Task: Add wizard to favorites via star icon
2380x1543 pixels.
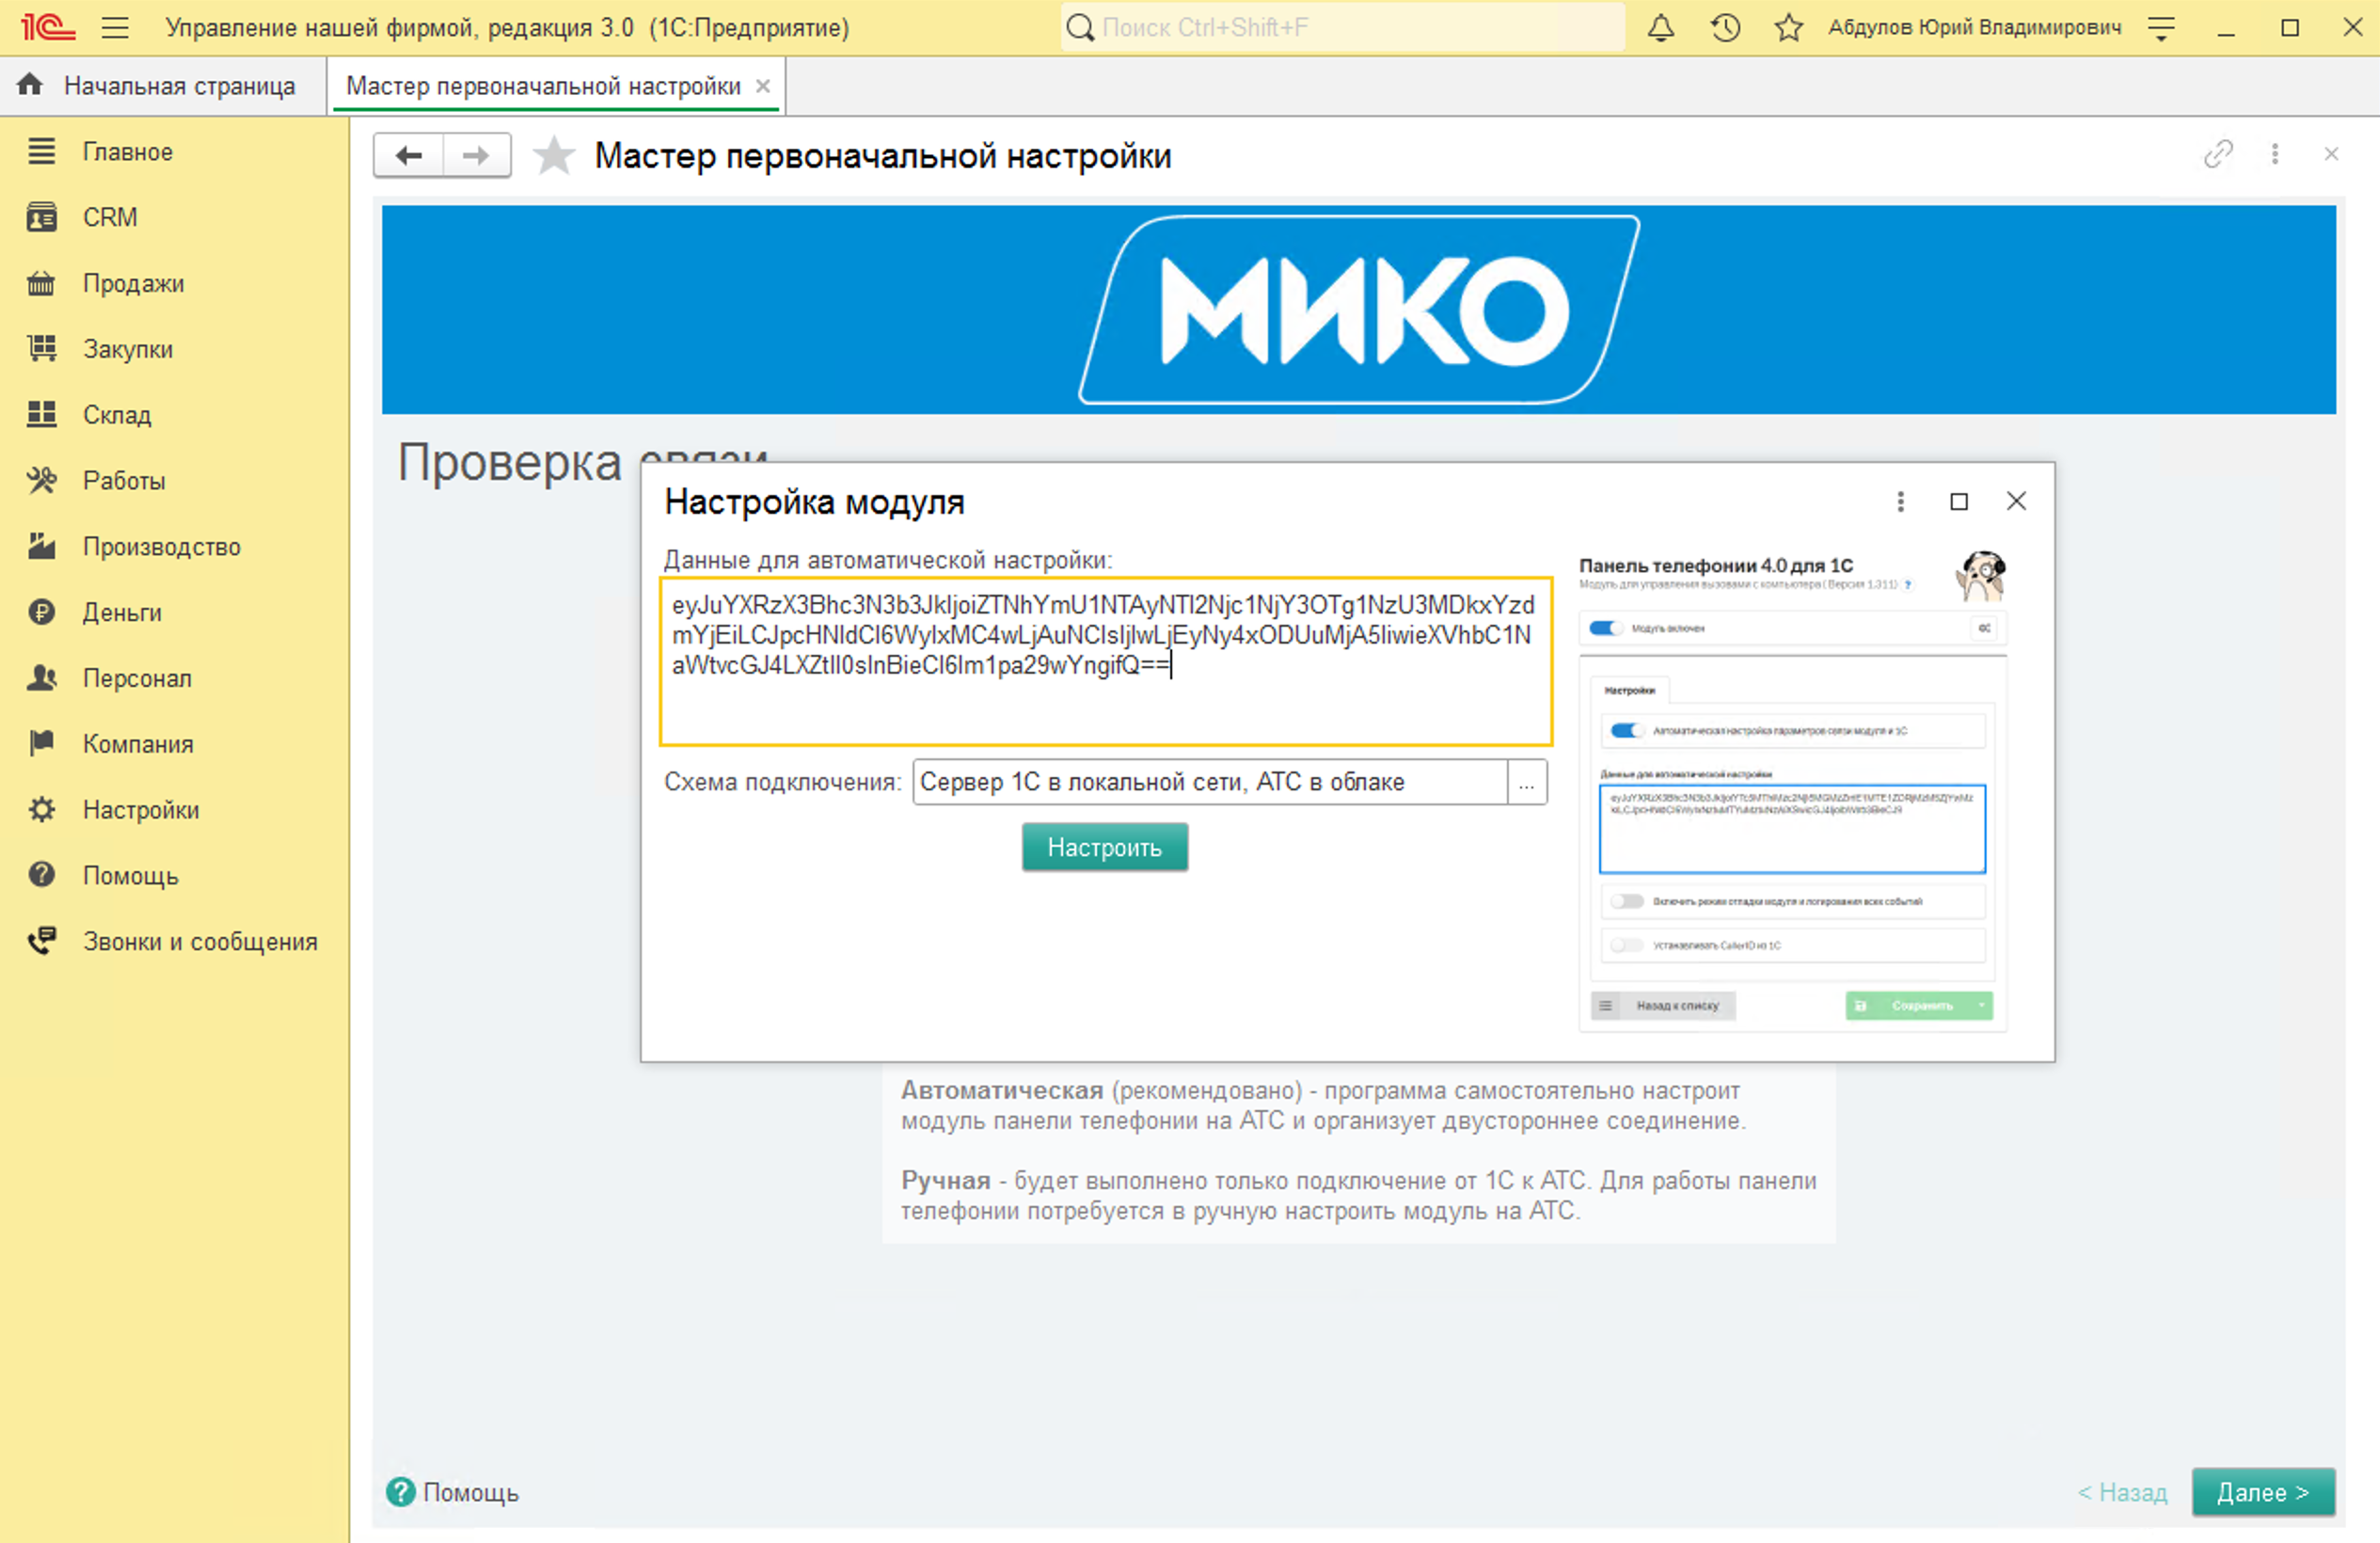Action: 554,155
